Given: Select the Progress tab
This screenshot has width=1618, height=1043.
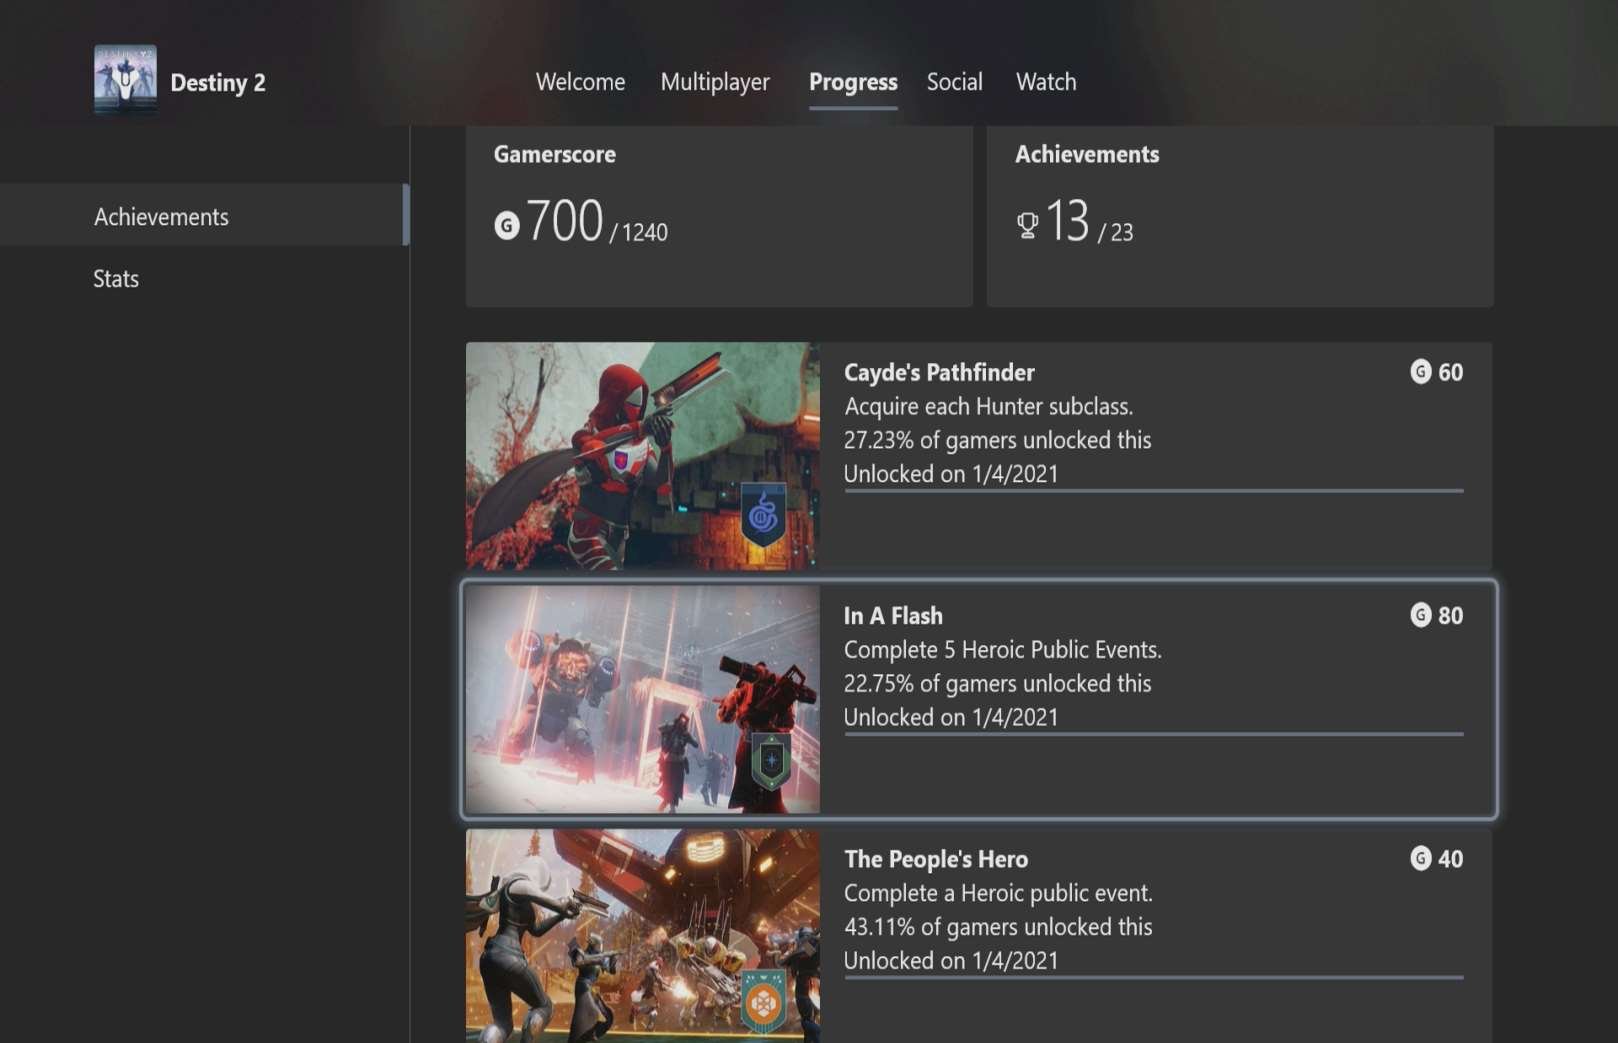Looking at the screenshot, I should pyautogui.click(x=853, y=82).
